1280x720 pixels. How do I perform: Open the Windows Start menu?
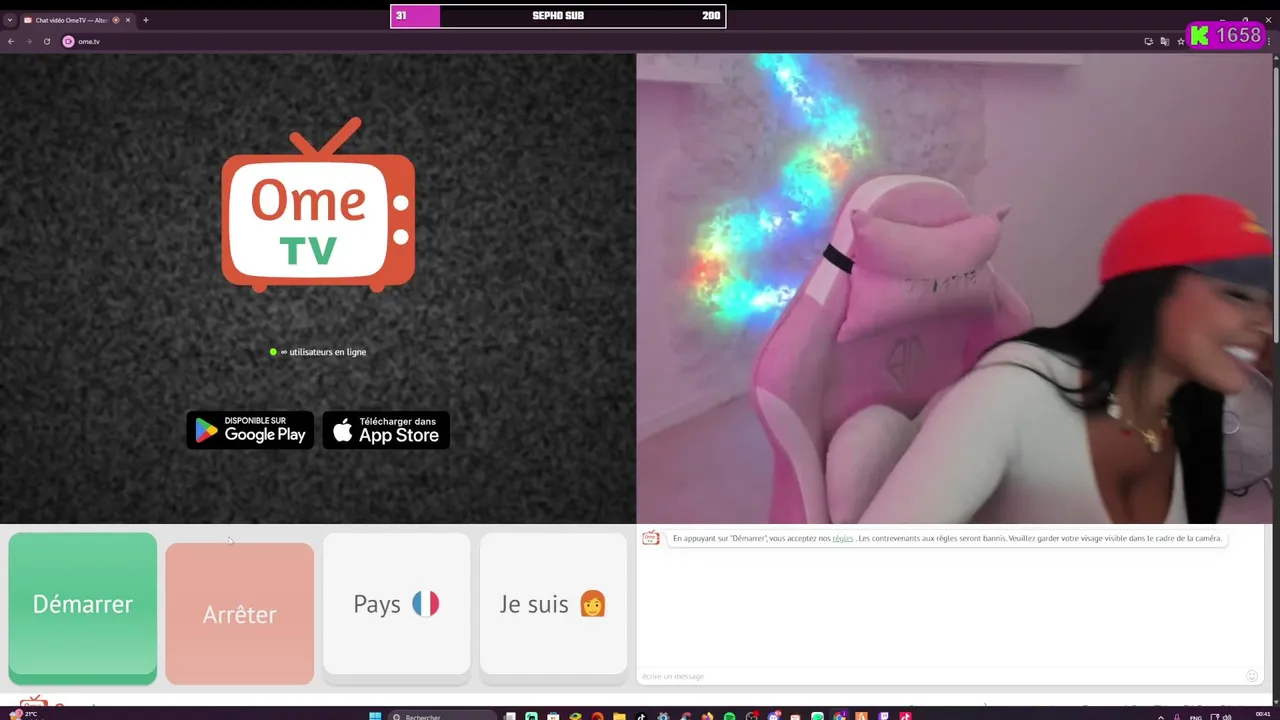click(x=375, y=716)
